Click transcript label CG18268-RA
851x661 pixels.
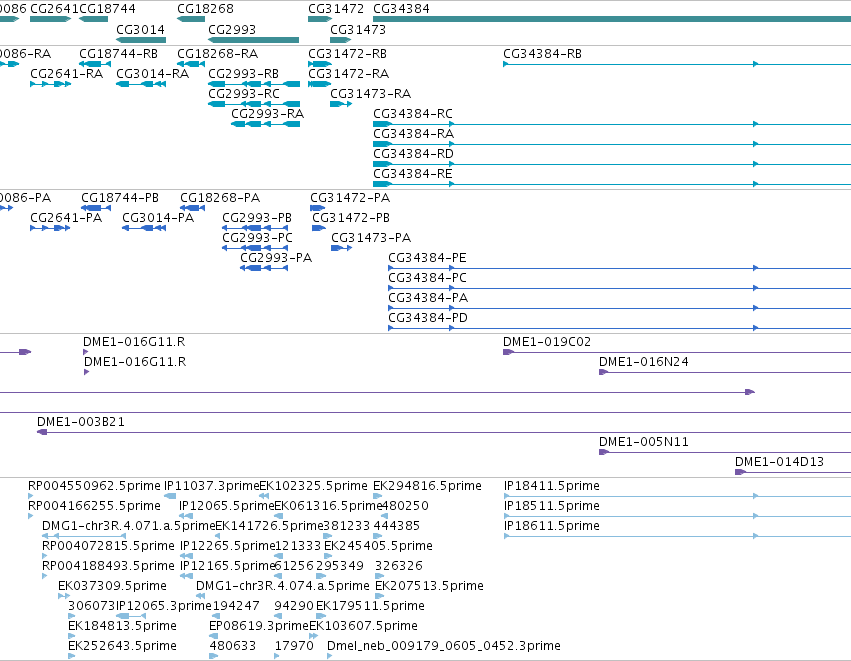tap(218, 54)
